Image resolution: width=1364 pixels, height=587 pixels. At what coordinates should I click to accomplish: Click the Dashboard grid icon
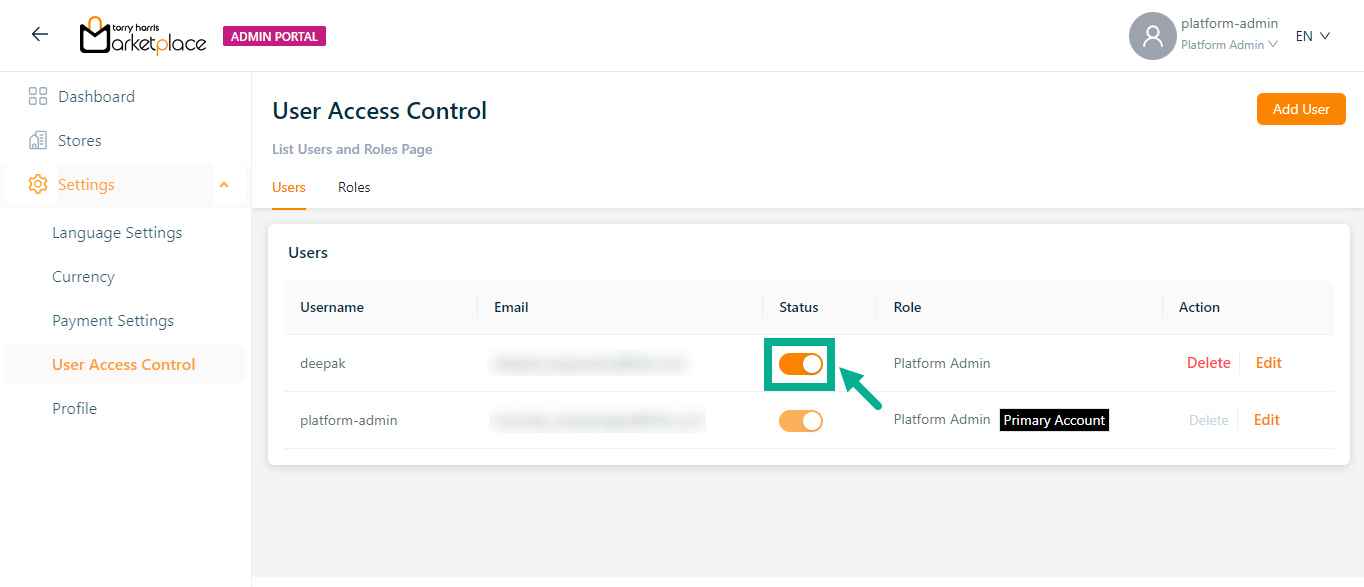click(38, 97)
